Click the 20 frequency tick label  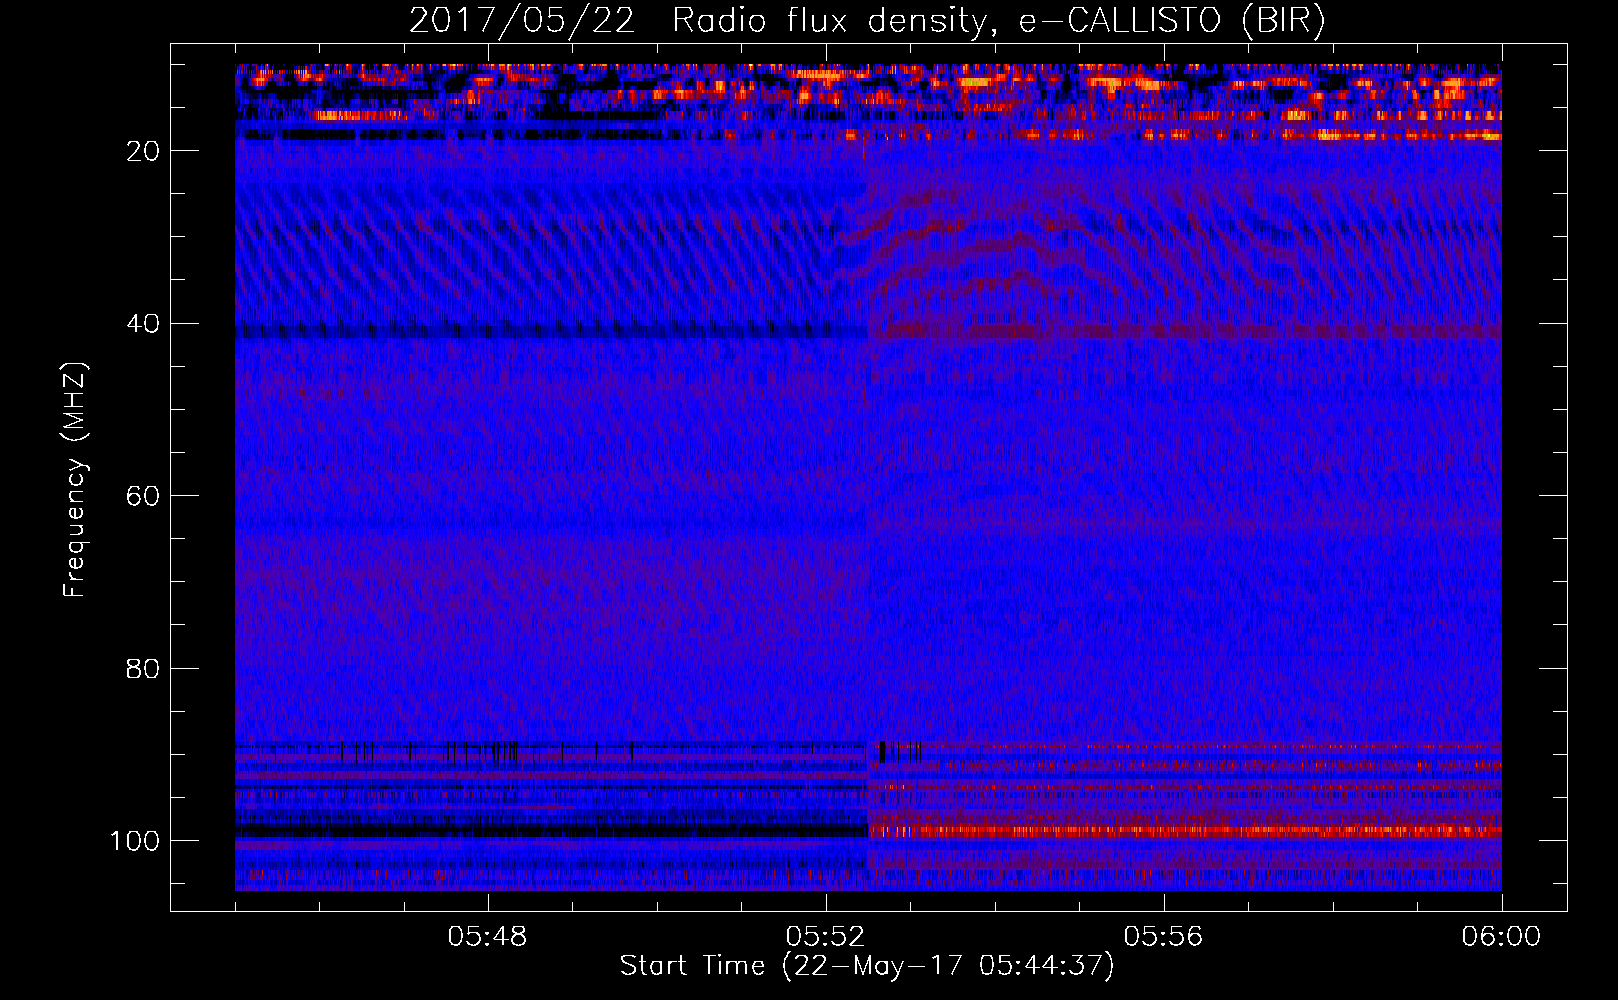click(x=143, y=151)
